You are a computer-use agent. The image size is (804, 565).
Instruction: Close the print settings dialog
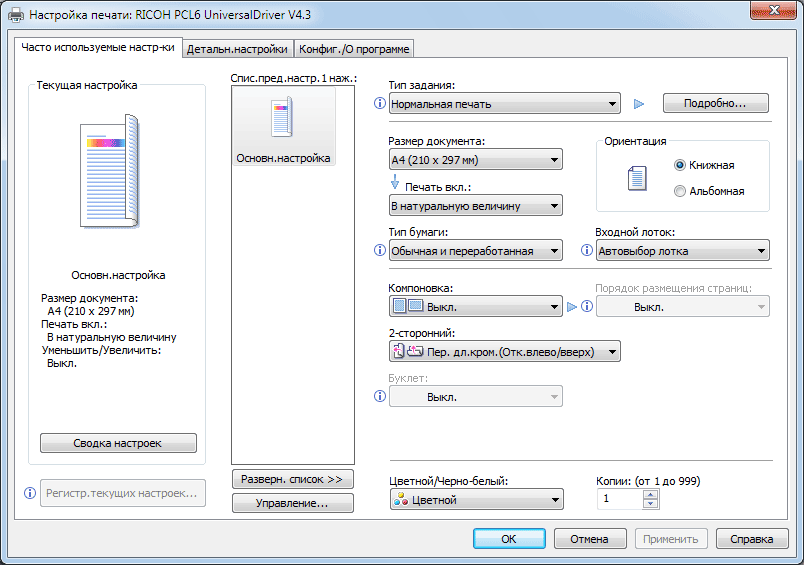coord(774,10)
